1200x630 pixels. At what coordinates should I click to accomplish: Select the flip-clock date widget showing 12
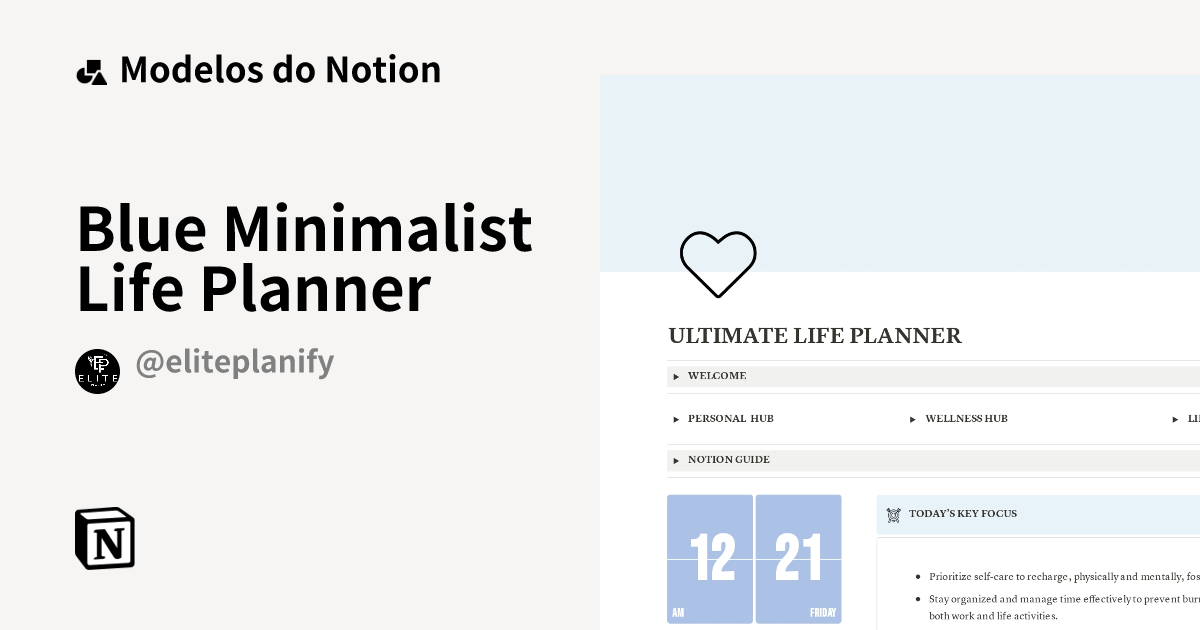[710, 559]
